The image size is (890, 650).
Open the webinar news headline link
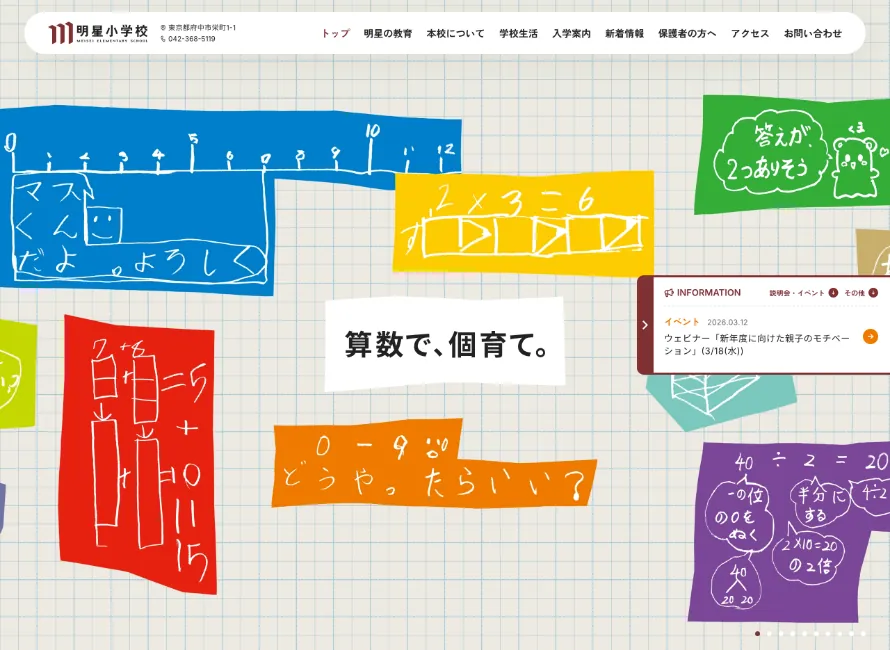(756, 344)
